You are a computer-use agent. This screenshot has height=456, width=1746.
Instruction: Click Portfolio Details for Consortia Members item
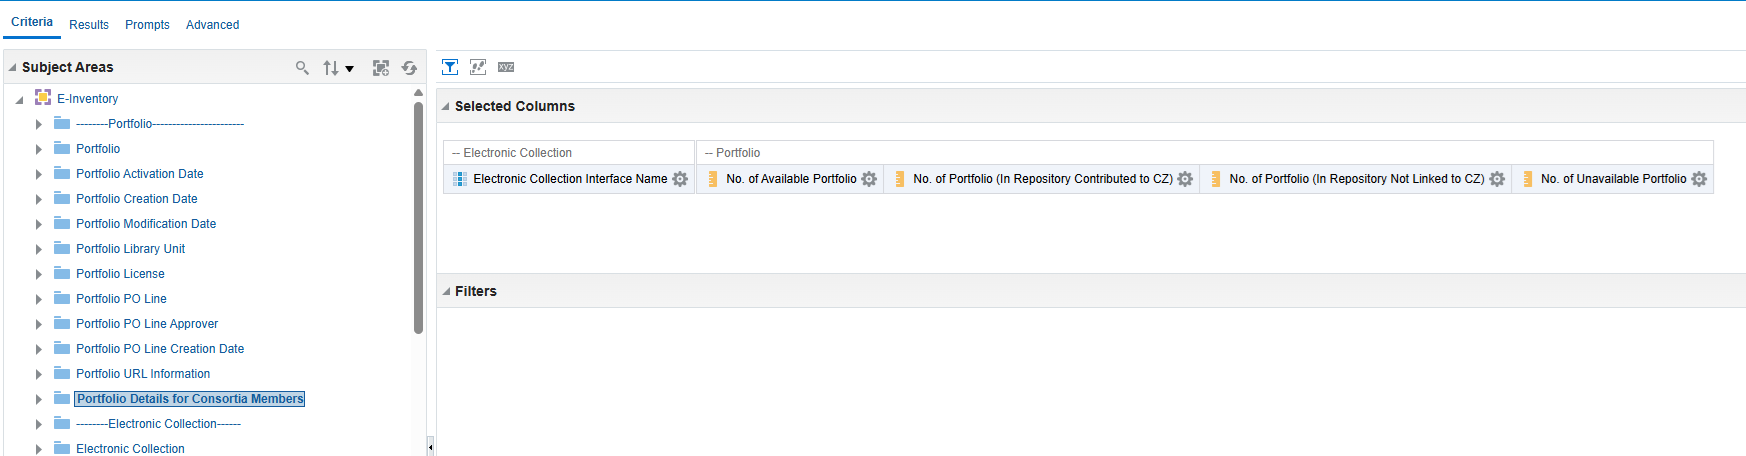point(190,399)
